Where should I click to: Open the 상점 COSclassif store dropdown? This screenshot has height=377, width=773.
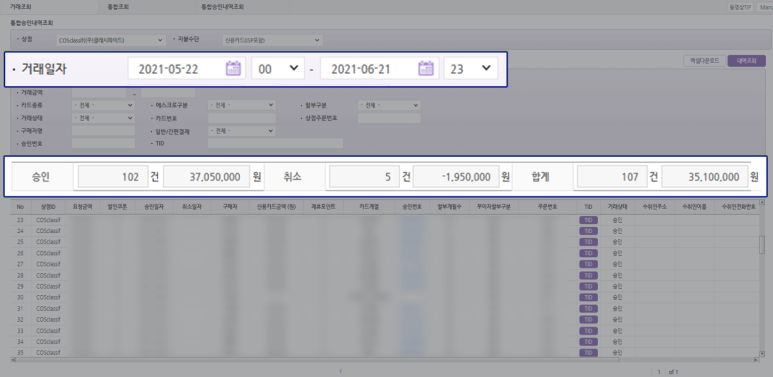pos(111,40)
